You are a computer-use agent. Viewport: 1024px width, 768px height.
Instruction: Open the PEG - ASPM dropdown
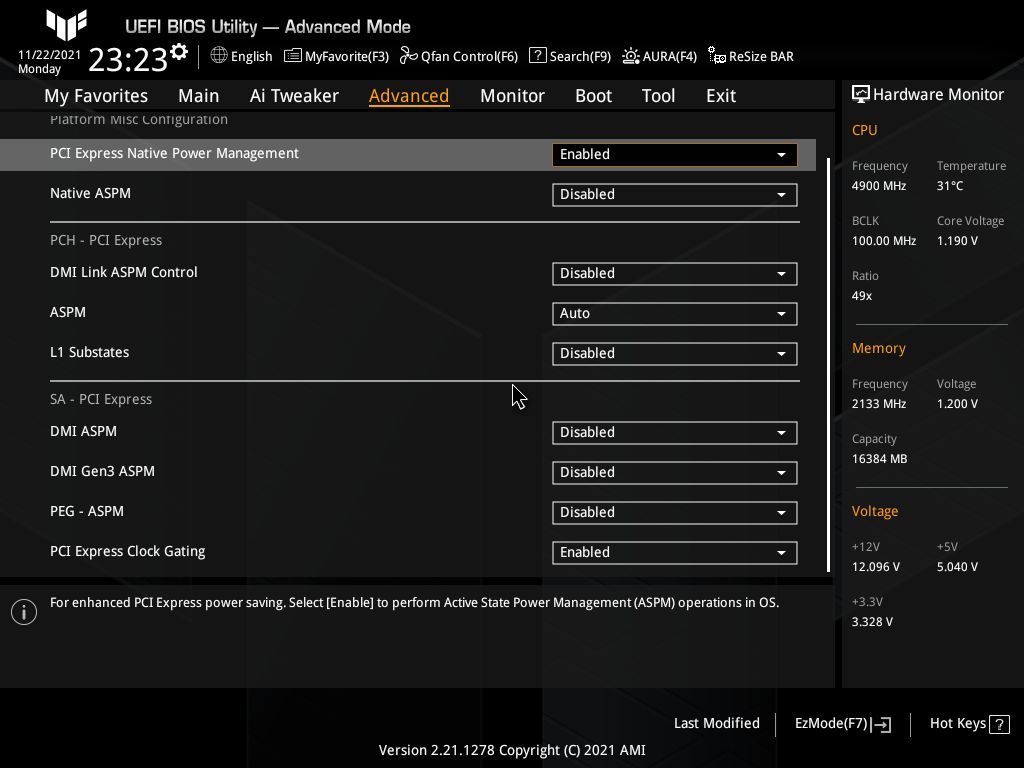coord(675,513)
